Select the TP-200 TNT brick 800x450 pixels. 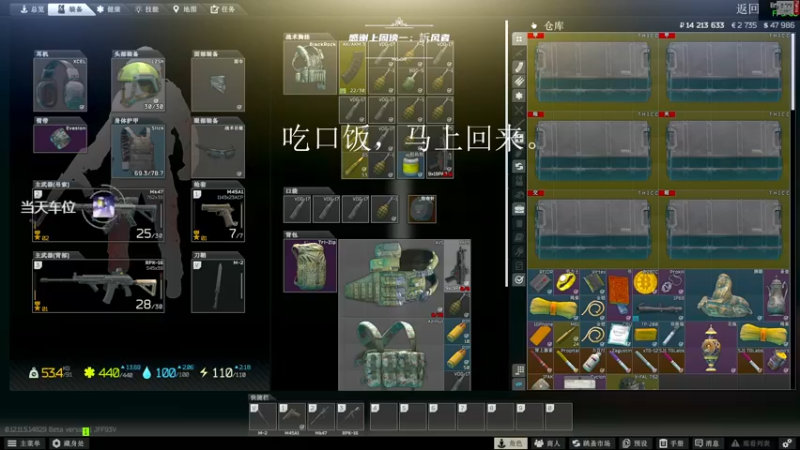tap(645, 335)
